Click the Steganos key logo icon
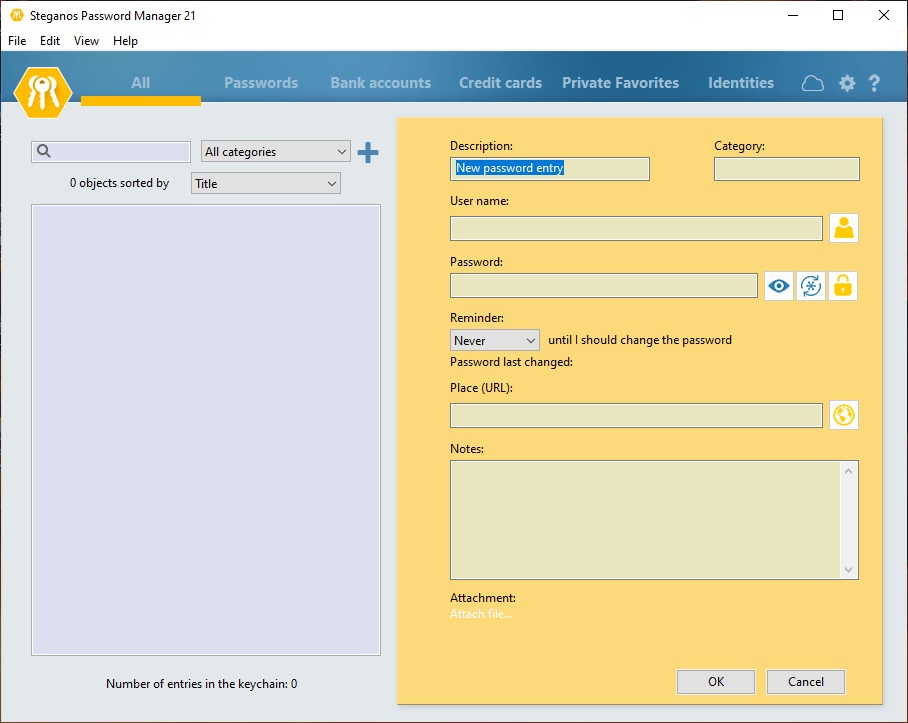Viewport: 908px width, 723px height. pos(42,91)
